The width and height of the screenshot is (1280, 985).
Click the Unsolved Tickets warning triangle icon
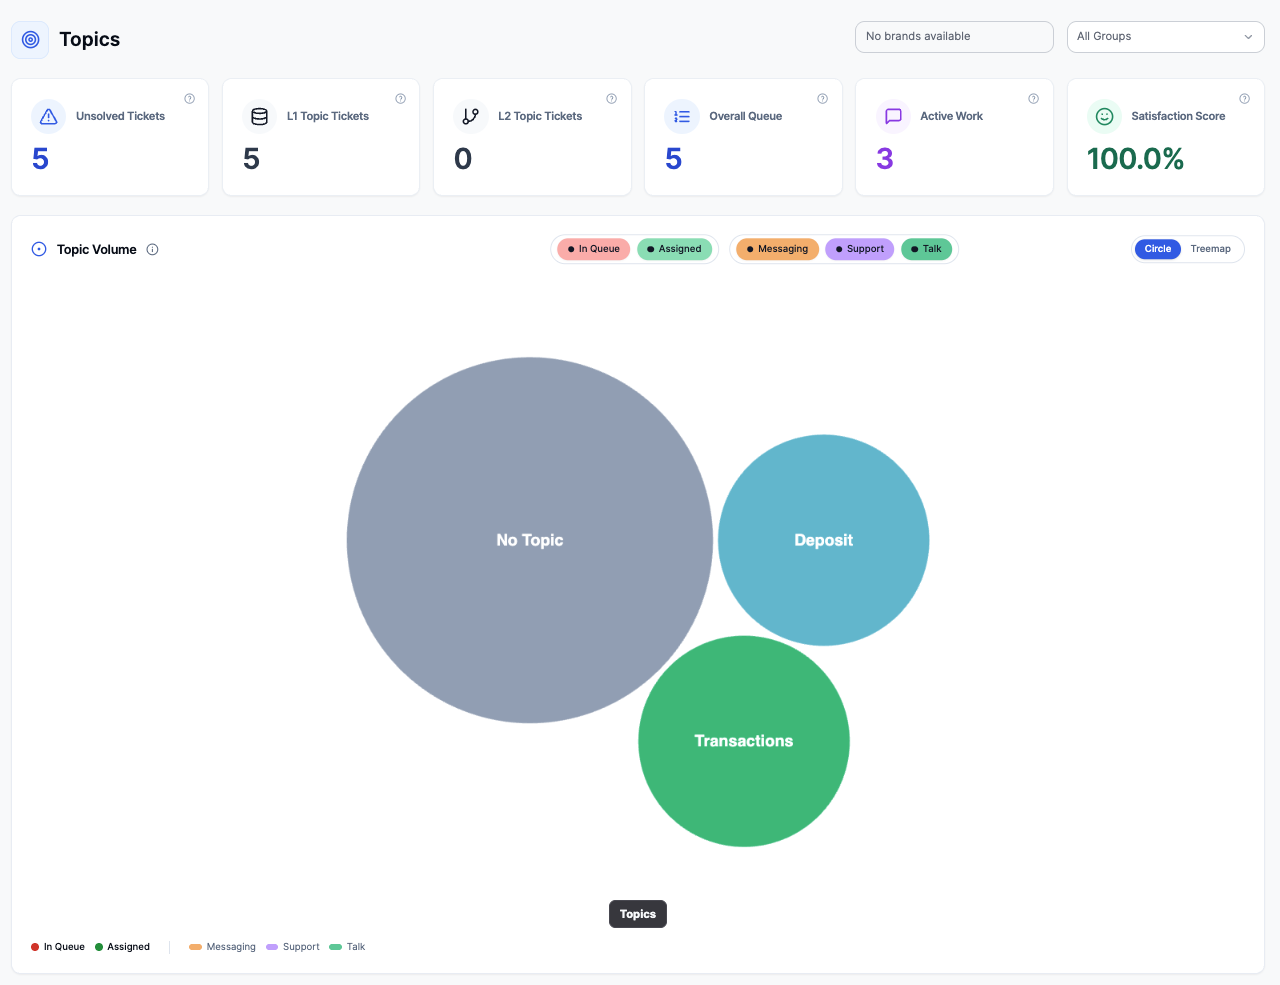49,117
